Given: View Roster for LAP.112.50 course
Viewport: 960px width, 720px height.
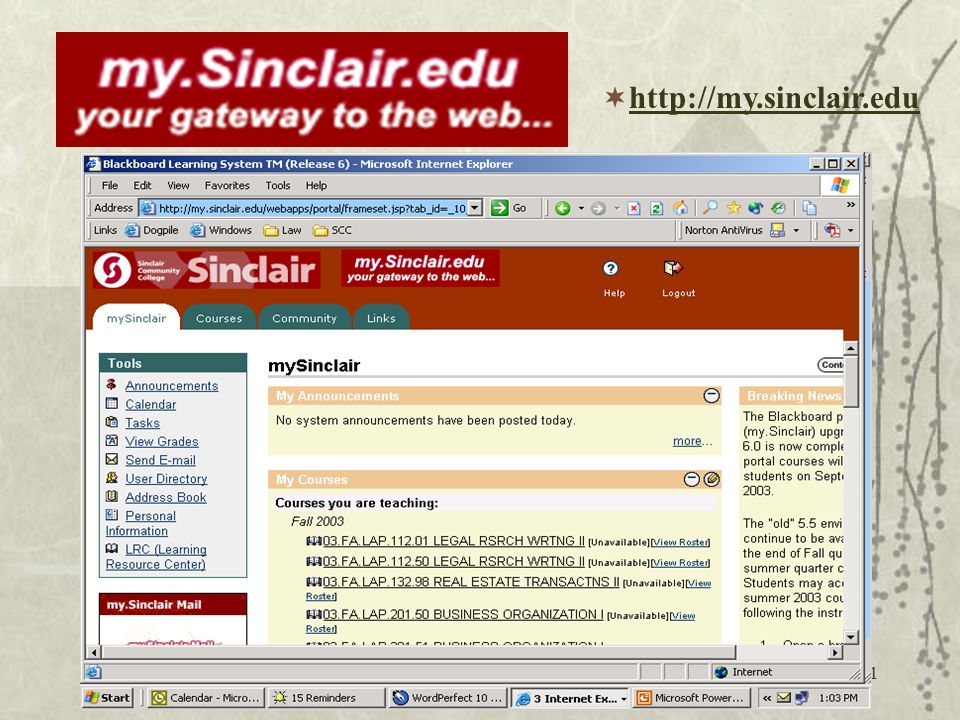Looking at the screenshot, I should coord(680,563).
